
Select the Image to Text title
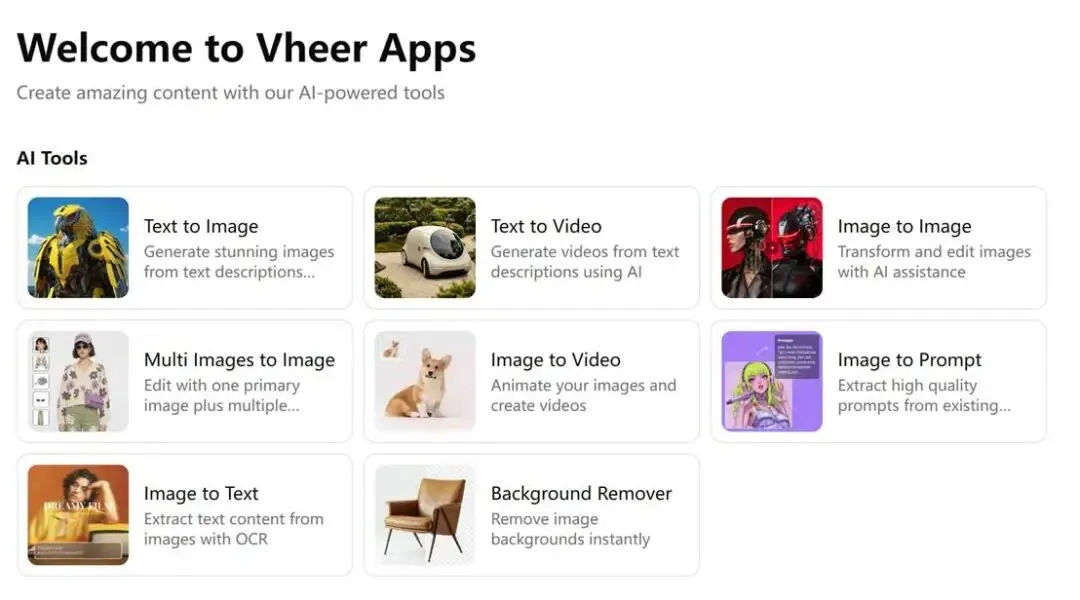[x=201, y=493]
